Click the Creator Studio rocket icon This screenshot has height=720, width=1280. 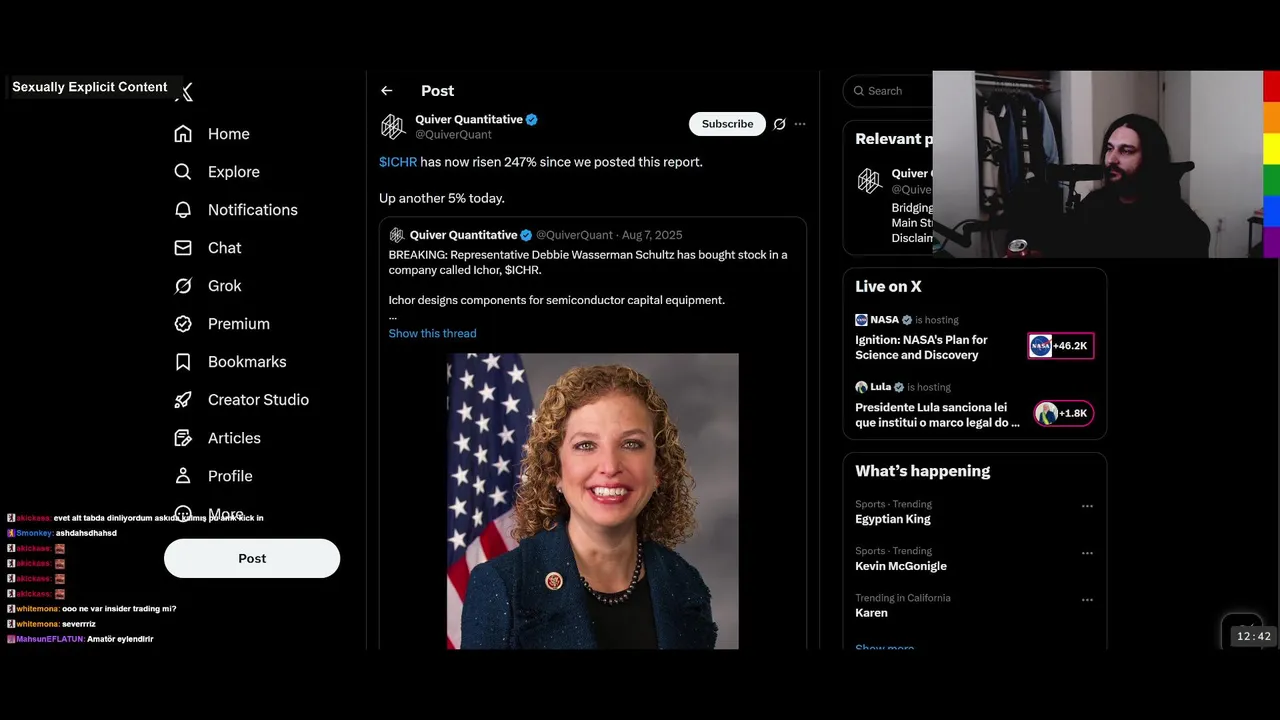tap(183, 400)
